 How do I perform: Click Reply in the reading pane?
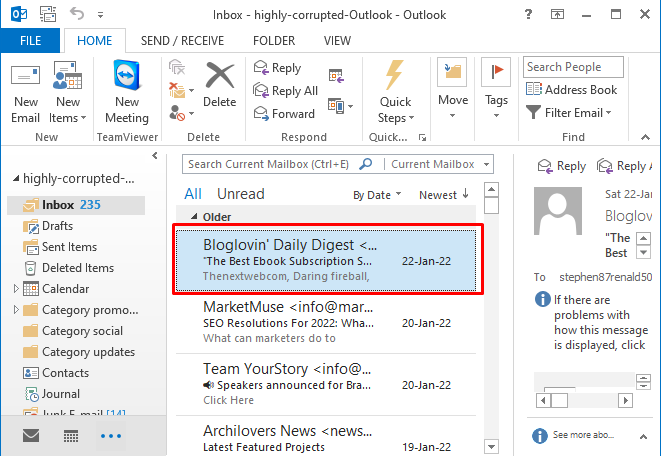click(562, 166)
